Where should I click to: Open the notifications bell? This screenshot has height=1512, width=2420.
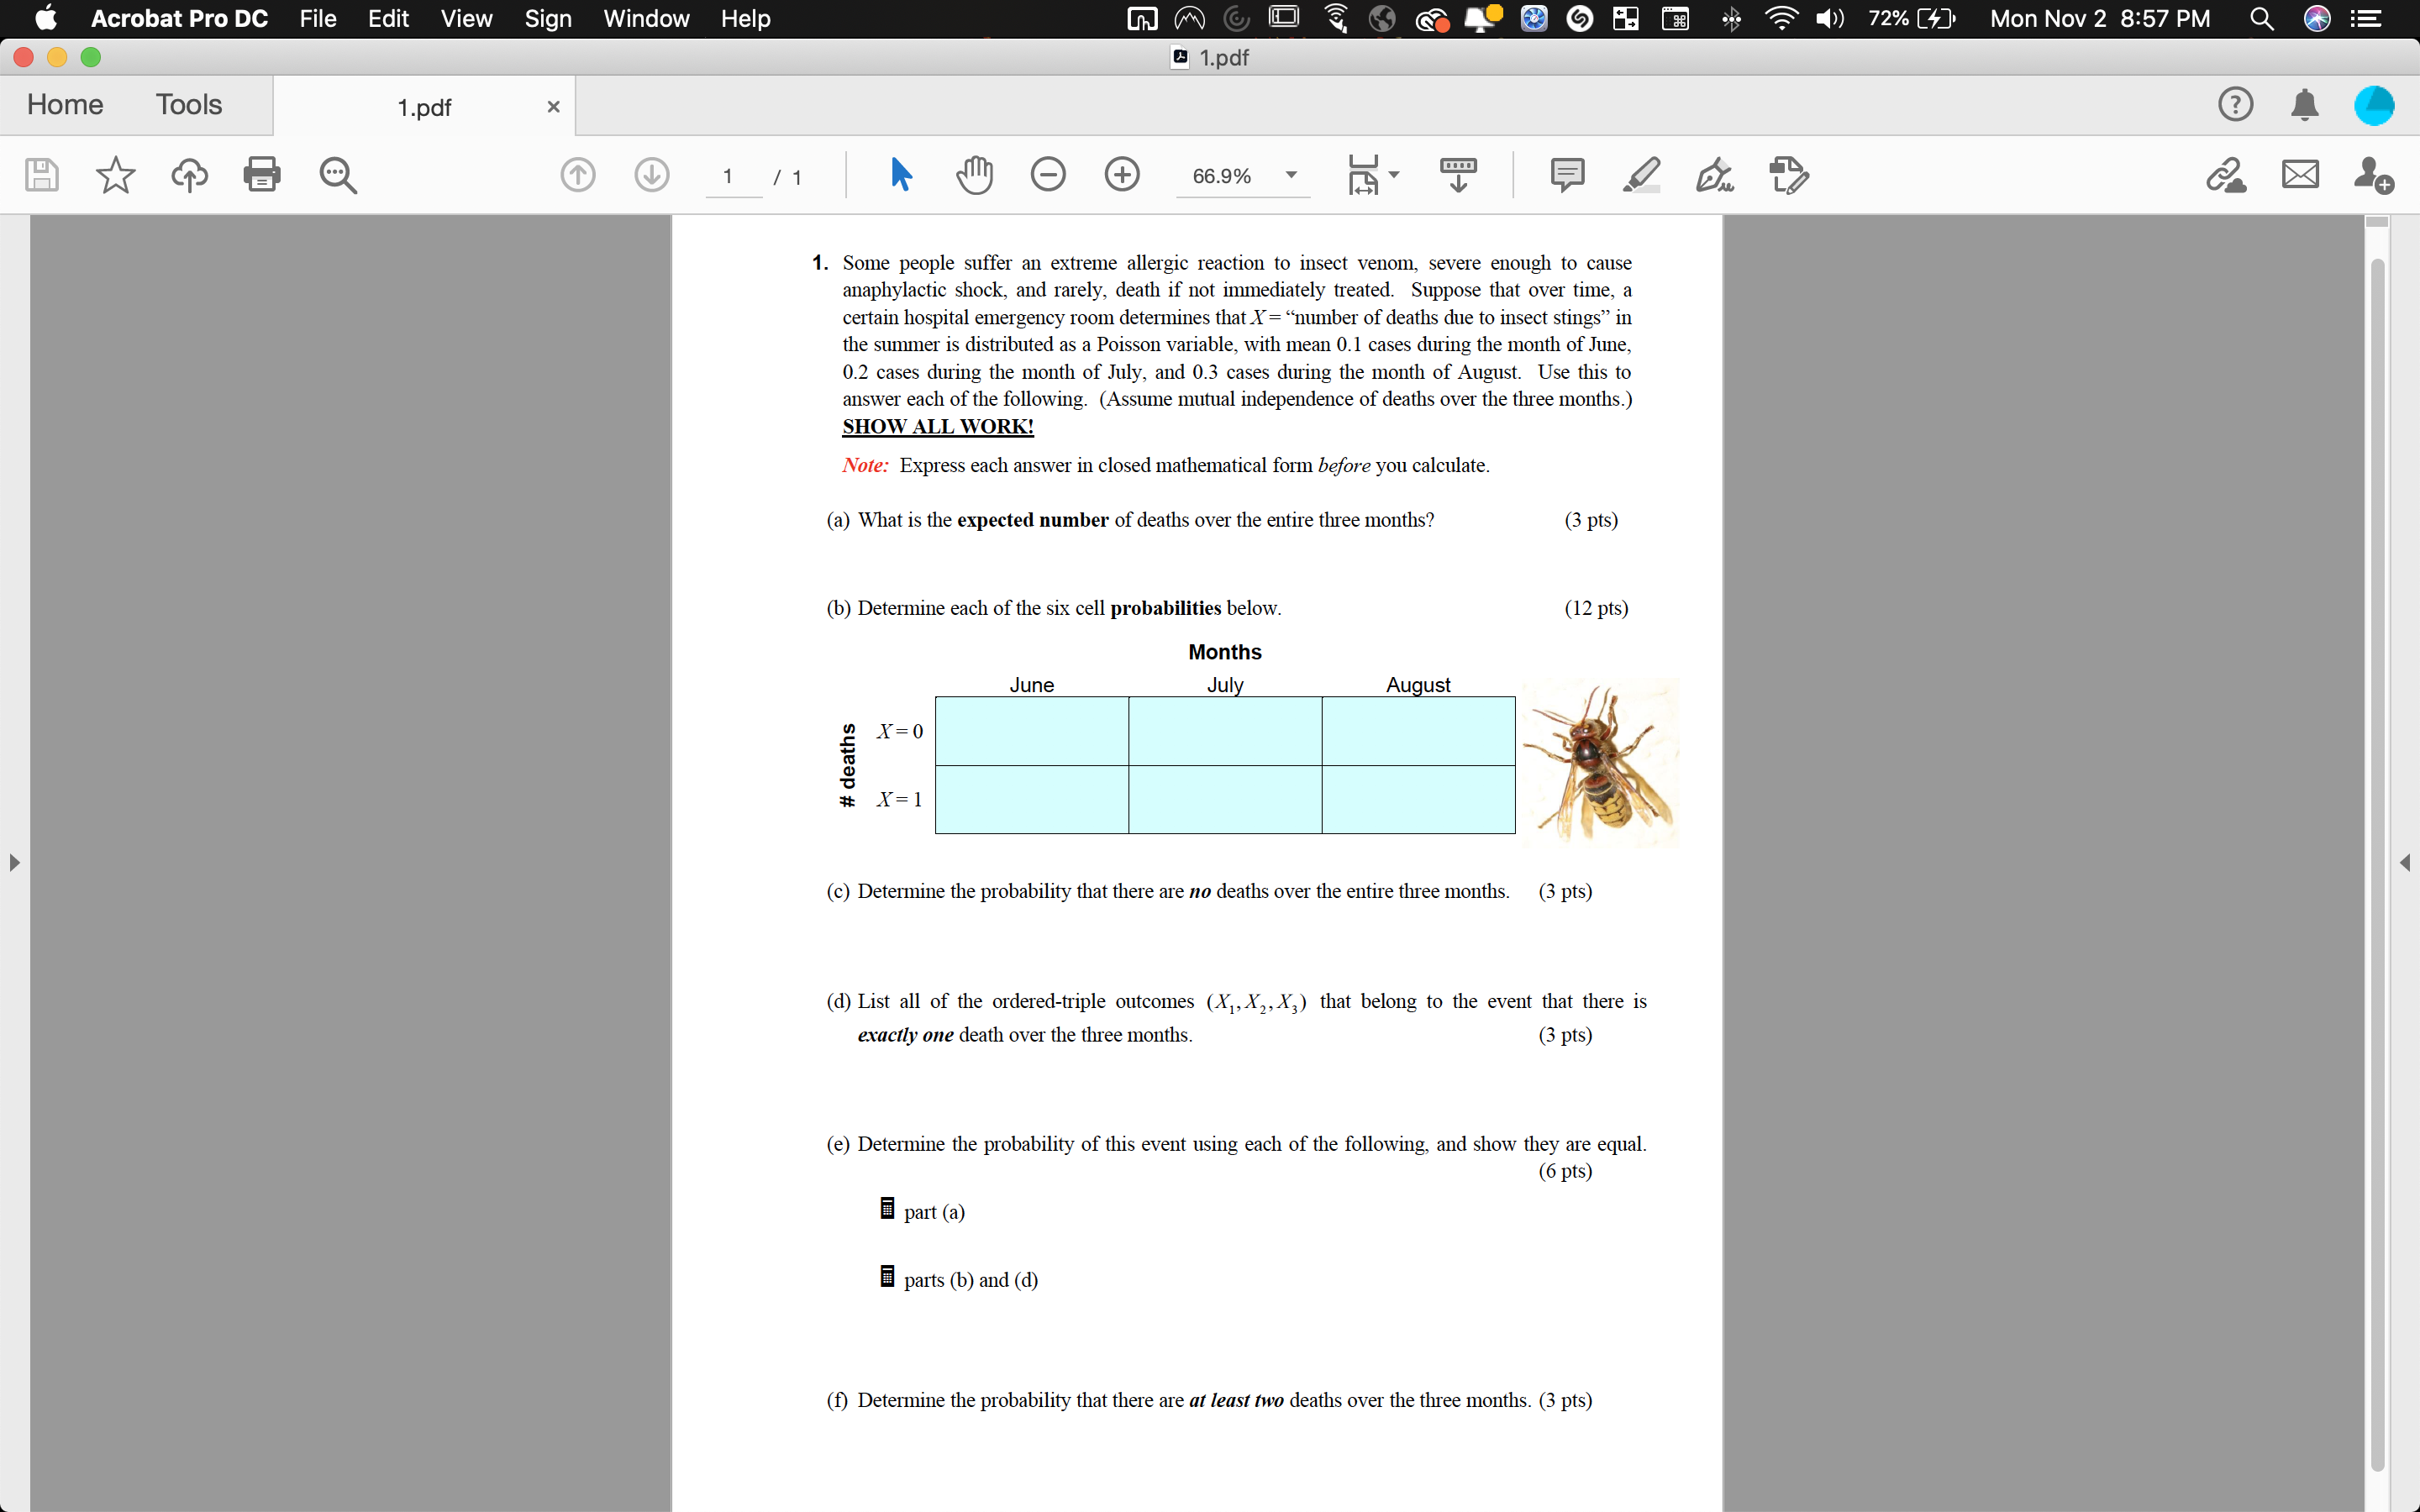click(2305, 105)
